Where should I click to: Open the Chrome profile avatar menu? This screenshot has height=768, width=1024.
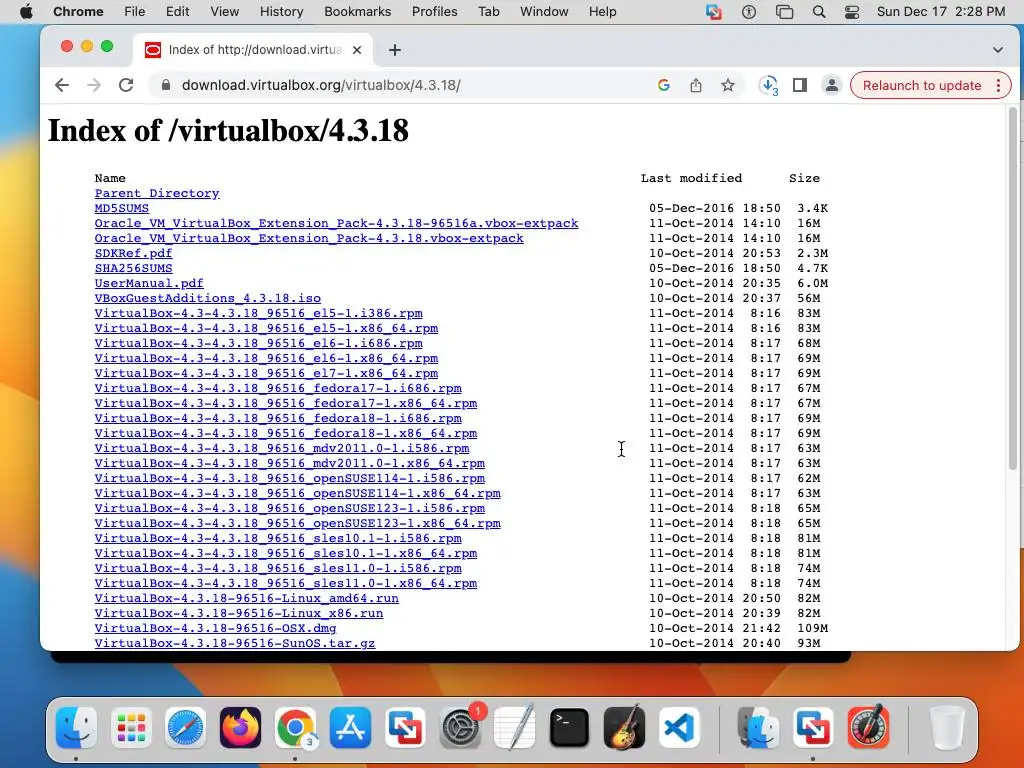tap(831, 86)
